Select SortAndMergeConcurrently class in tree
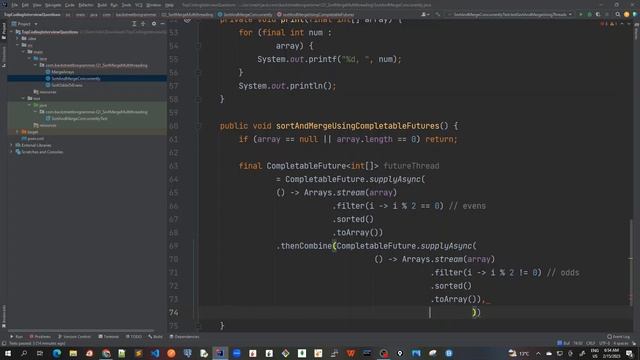640x360 pixels. coord(73,78)
